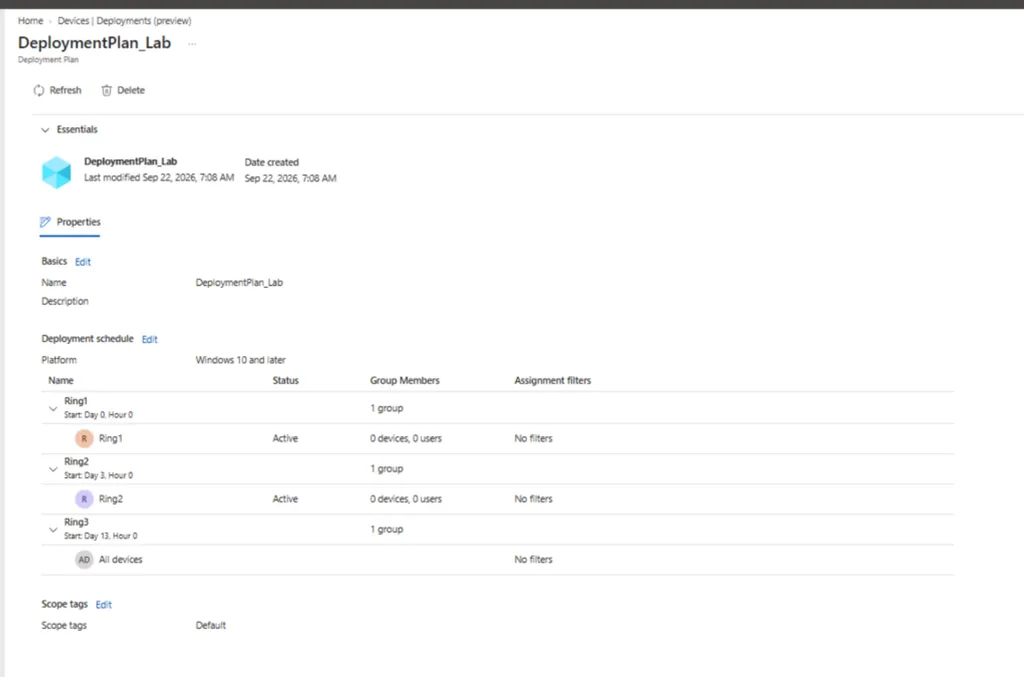Viewport: 1024px width, 677px height.
Task: Click the 'Windows 10 and later' platform value
Action: pos(241,360)
